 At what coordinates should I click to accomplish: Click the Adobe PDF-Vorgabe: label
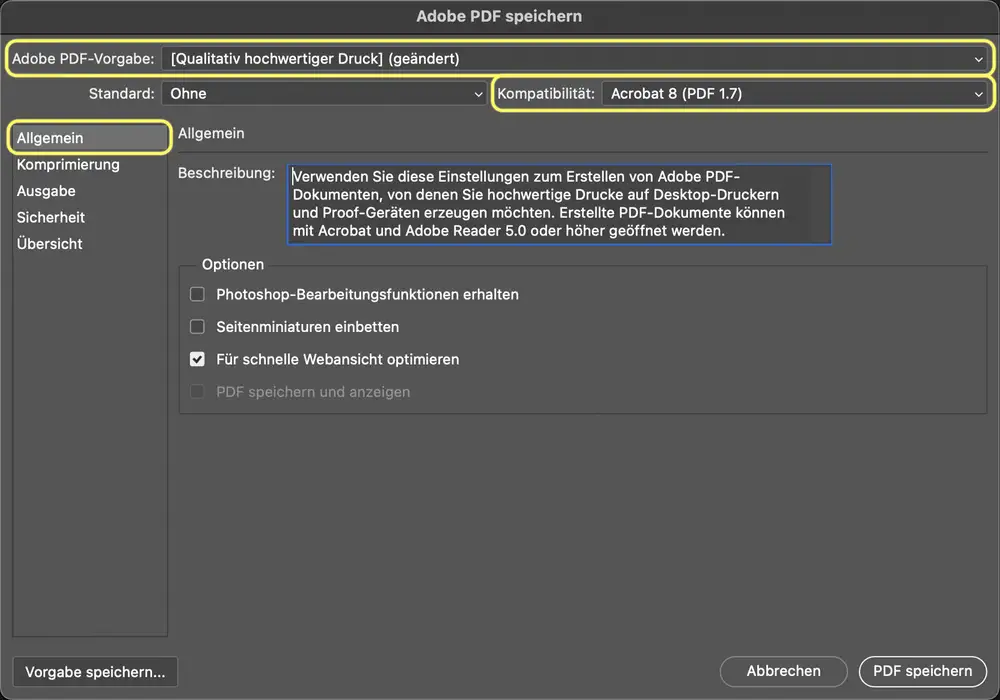[x=84, y=59]
